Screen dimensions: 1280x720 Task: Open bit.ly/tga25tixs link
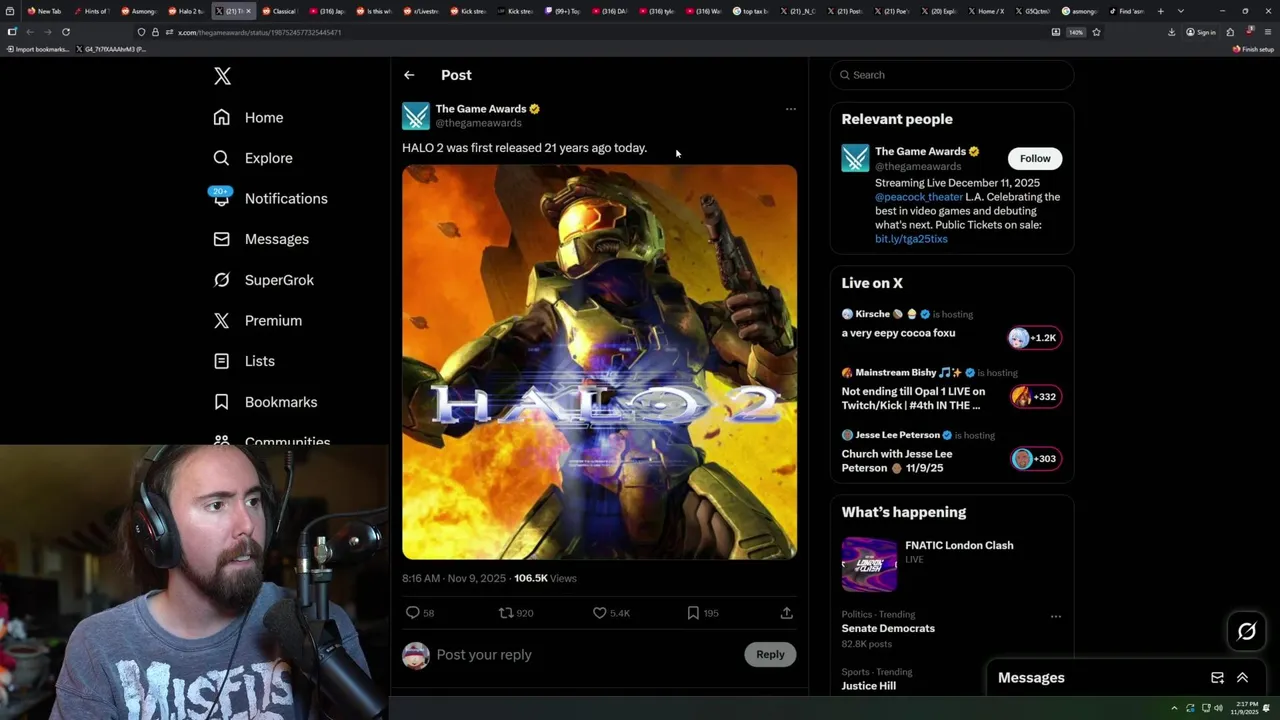point(911,239)
